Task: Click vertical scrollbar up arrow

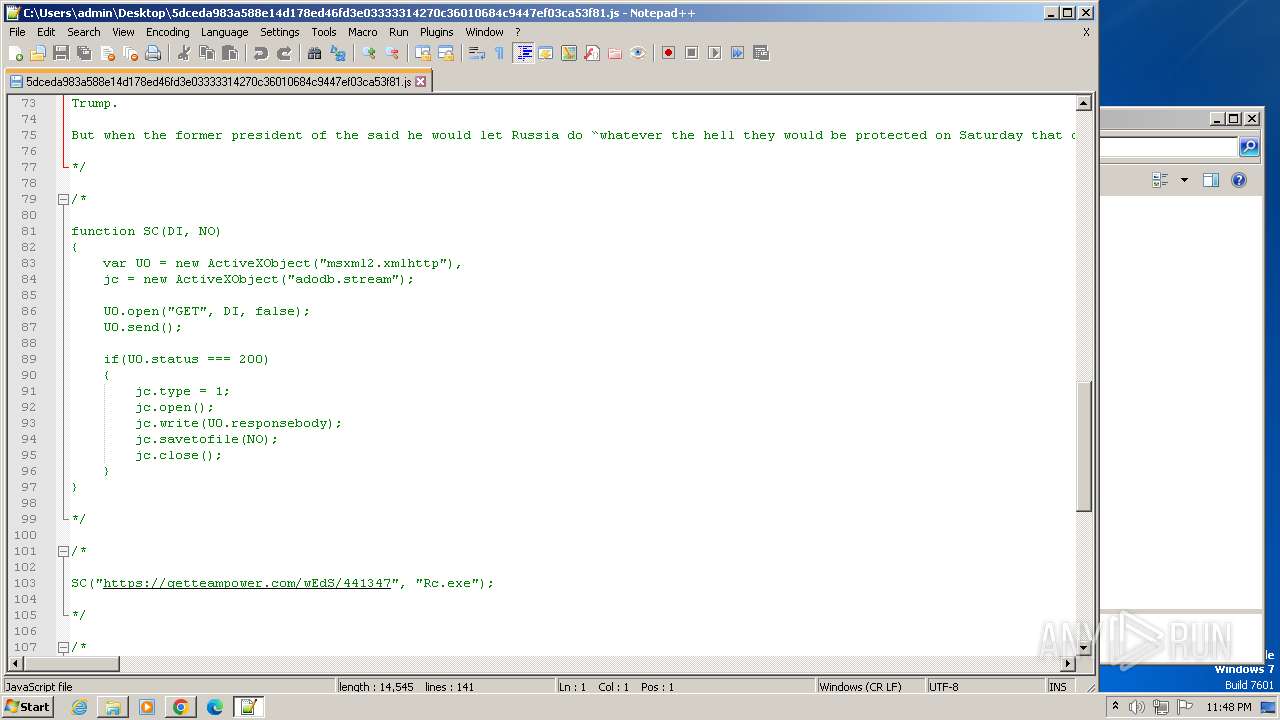Action: (1084, 103)
